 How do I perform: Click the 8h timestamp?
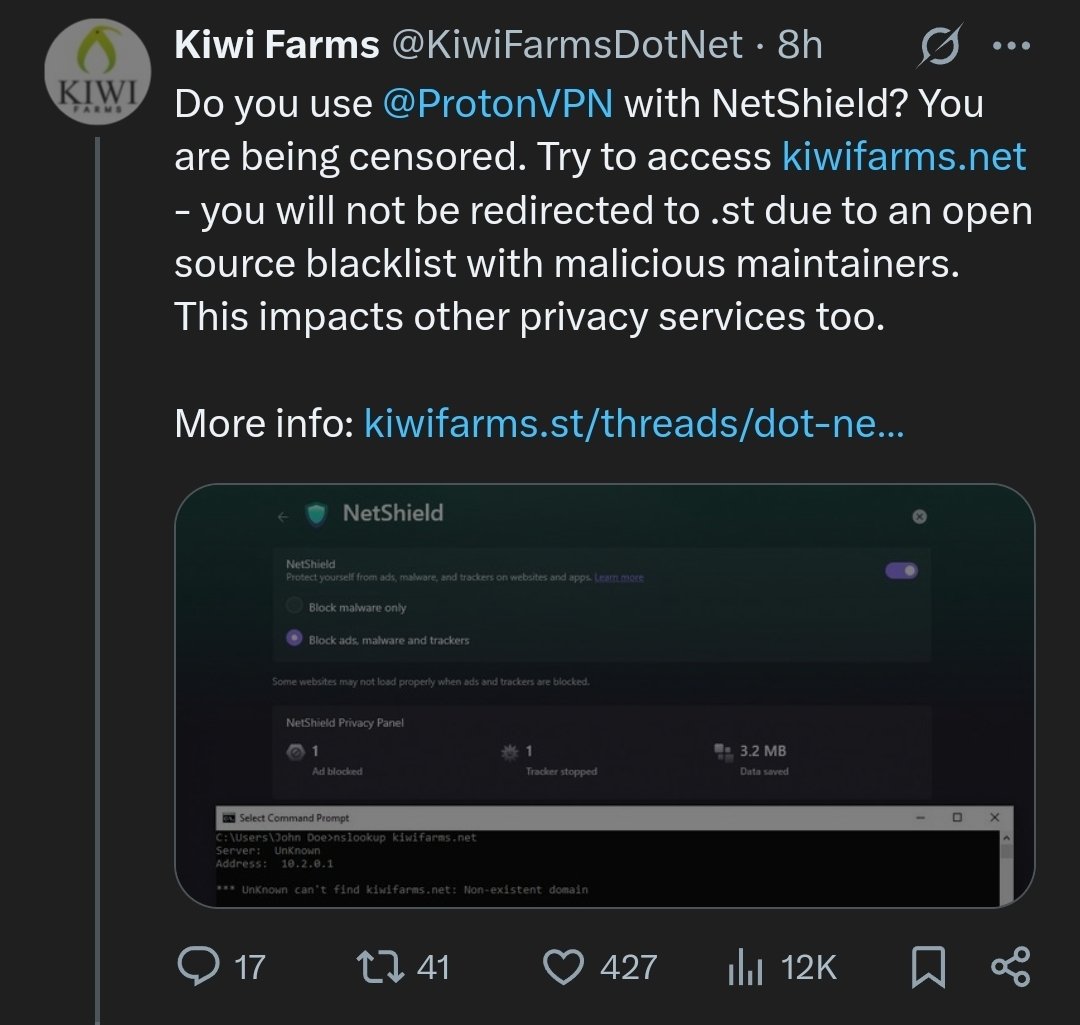click(800, 44)
